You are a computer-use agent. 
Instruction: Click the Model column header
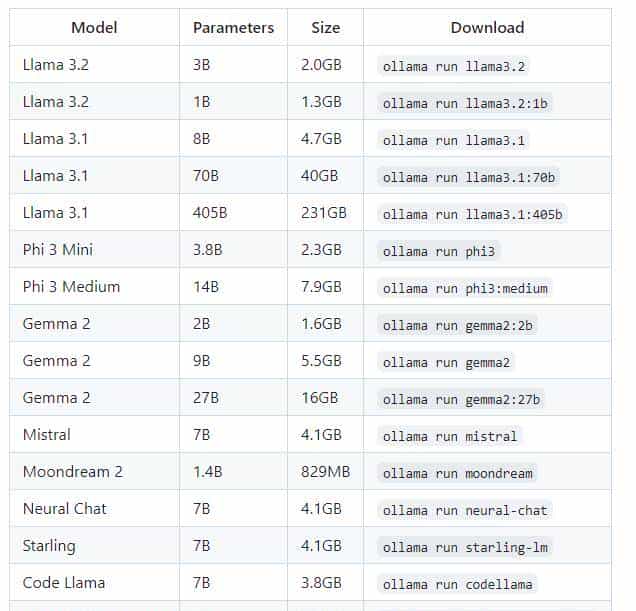click(x=94, y=28)
